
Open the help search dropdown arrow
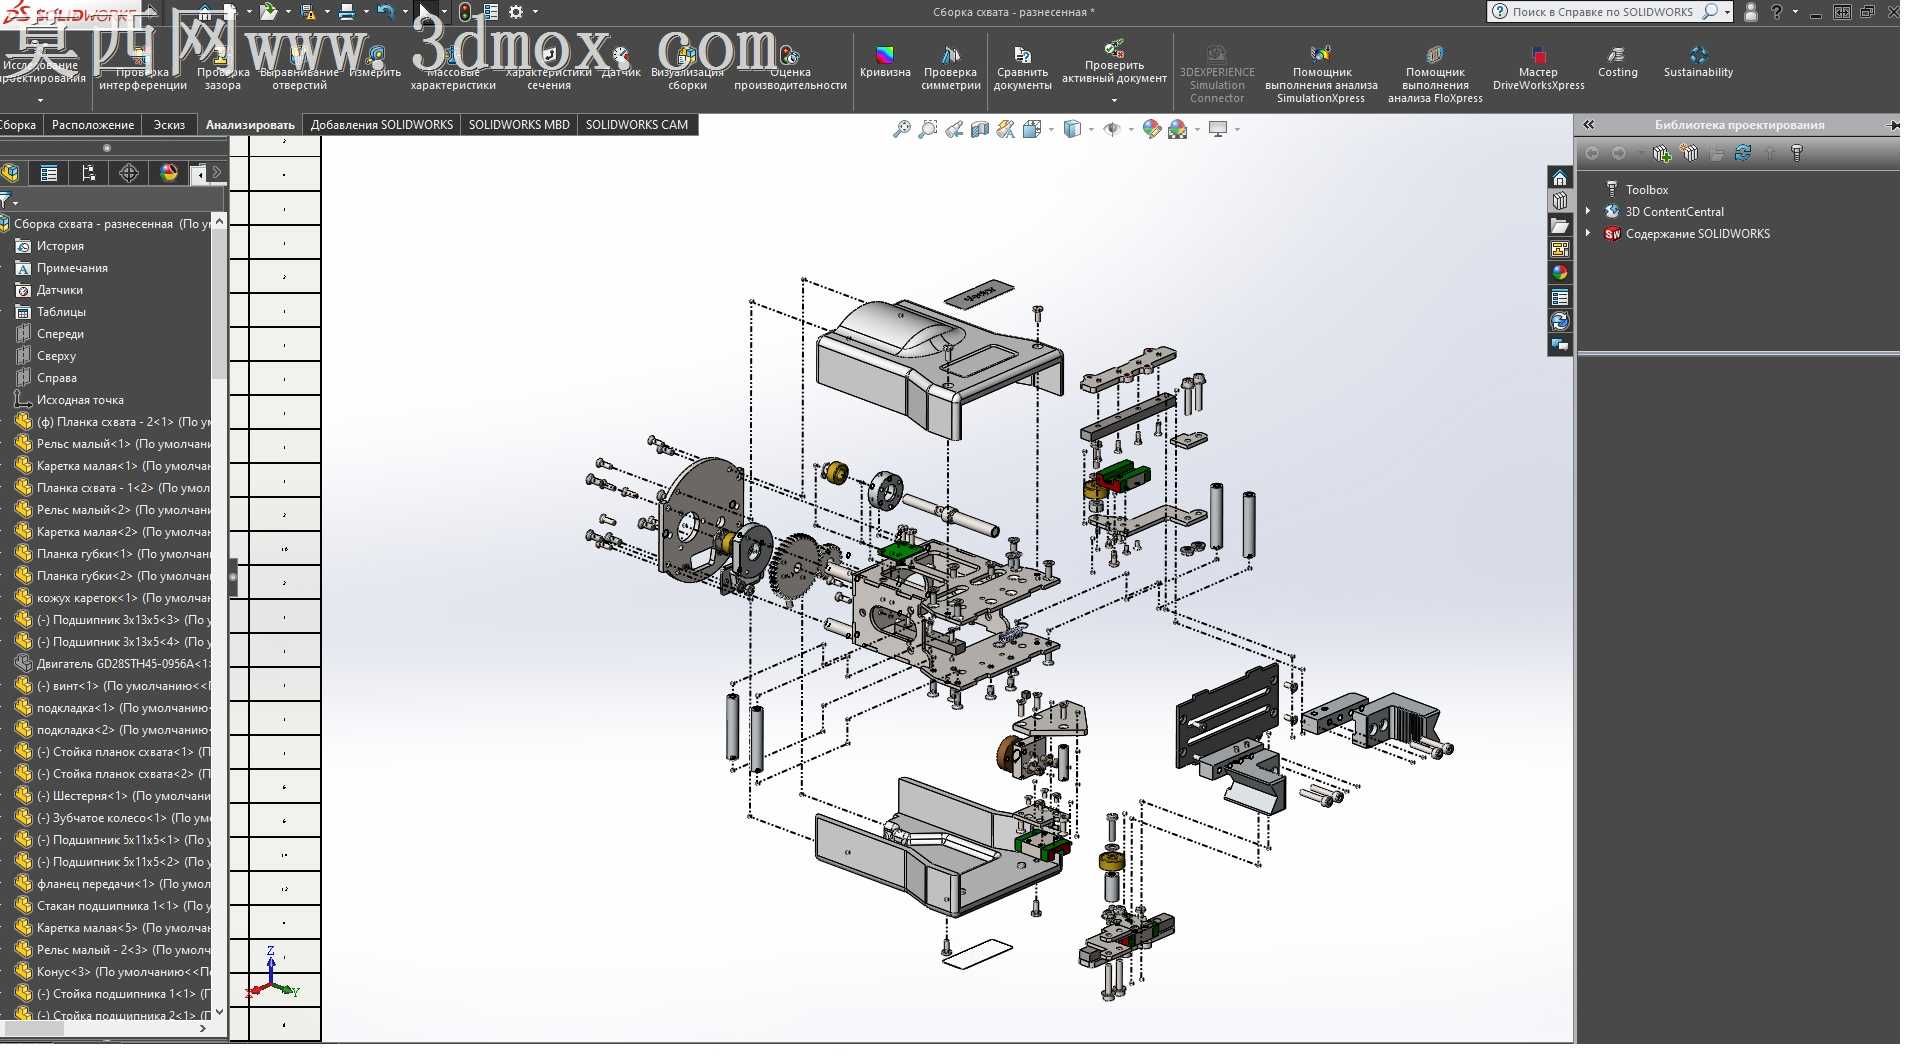[x=1728, y=12]
